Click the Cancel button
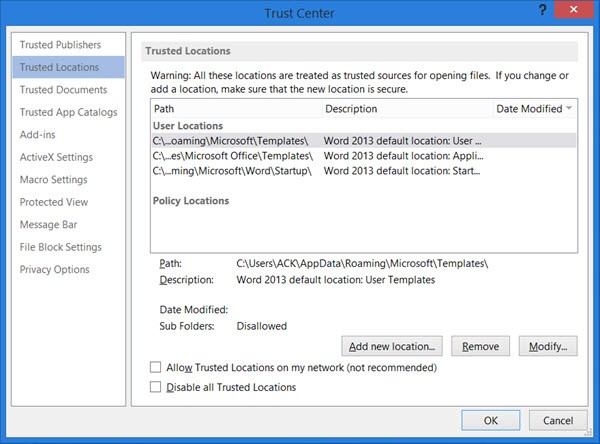This screenshot has height=444, width=600. click(x=558, y=421)
